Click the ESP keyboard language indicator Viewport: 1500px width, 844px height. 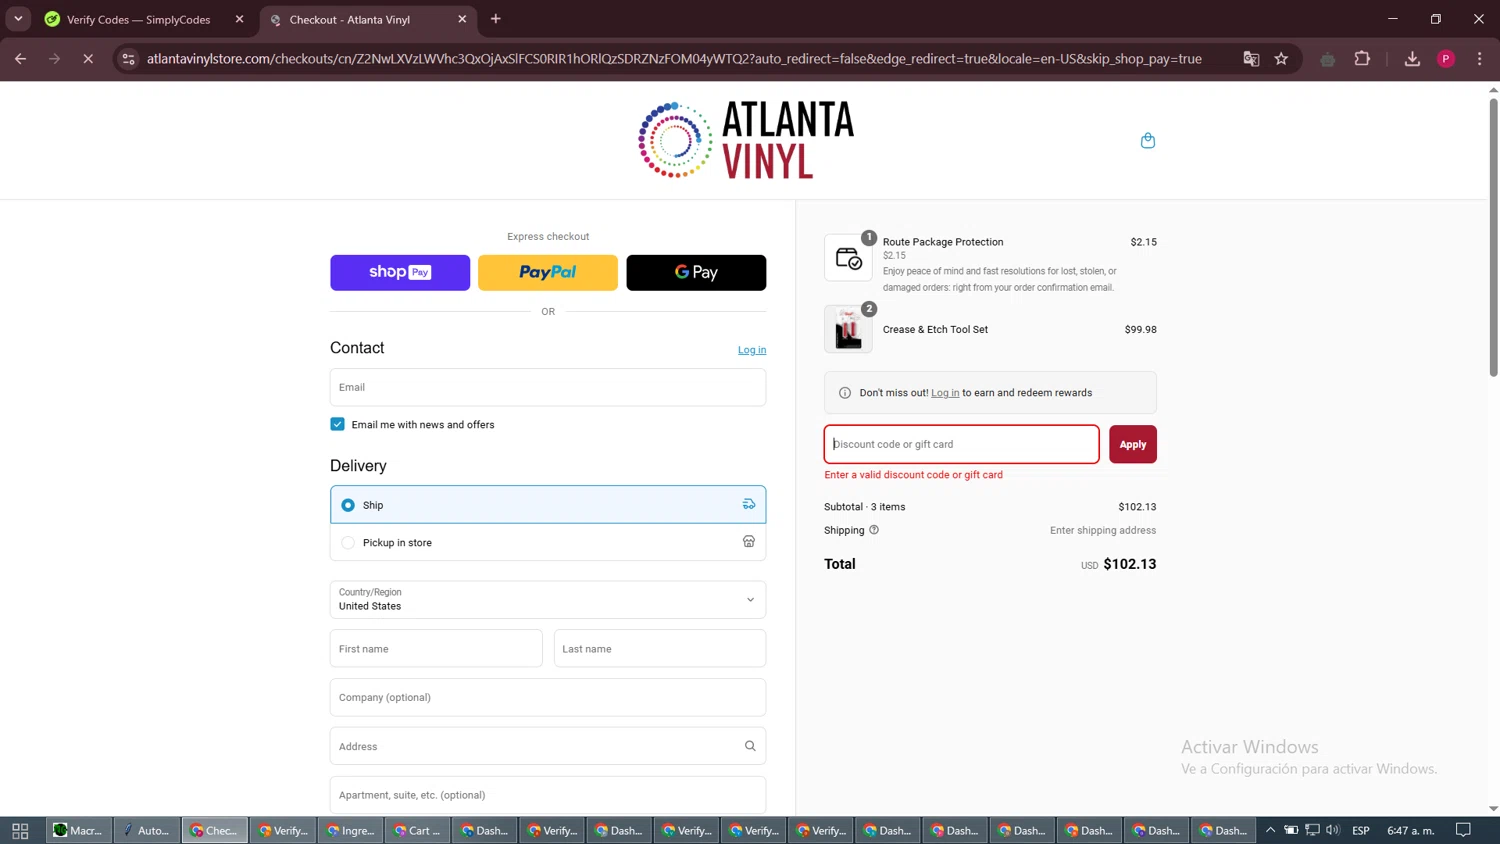(x=1361, y=830)
